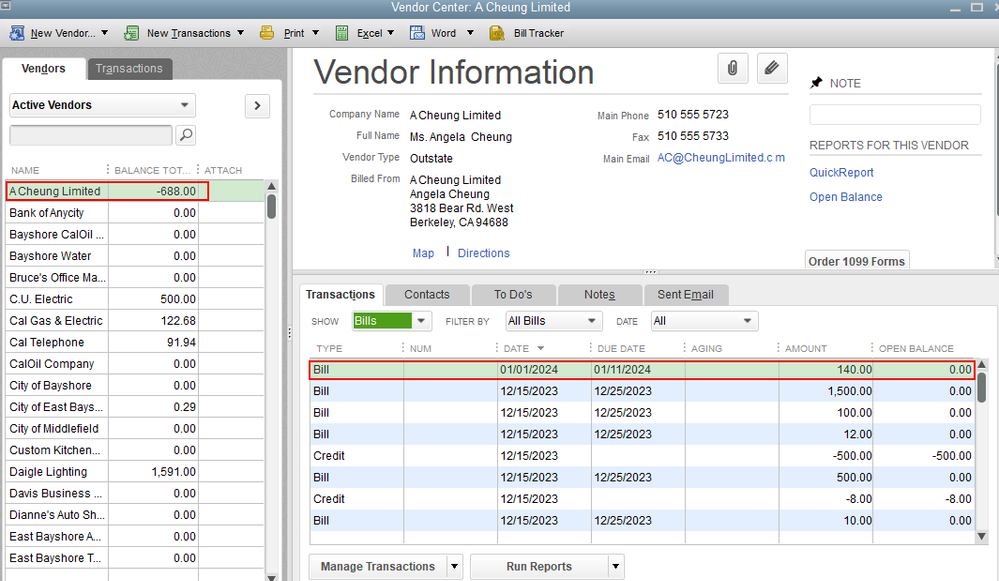Open the Excel dropdown arrow
Image resolution: width=999 pixels, height=581 pixels.
(x=391, y=33)
